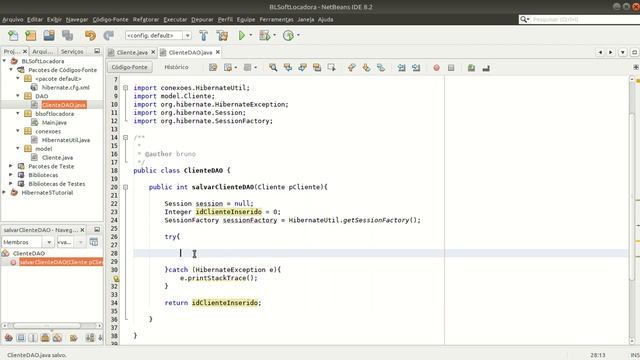Click the Build Project hammer icon
Image resolution: width=640 pixels, height=360 pixels.
[x=203, y=36]
